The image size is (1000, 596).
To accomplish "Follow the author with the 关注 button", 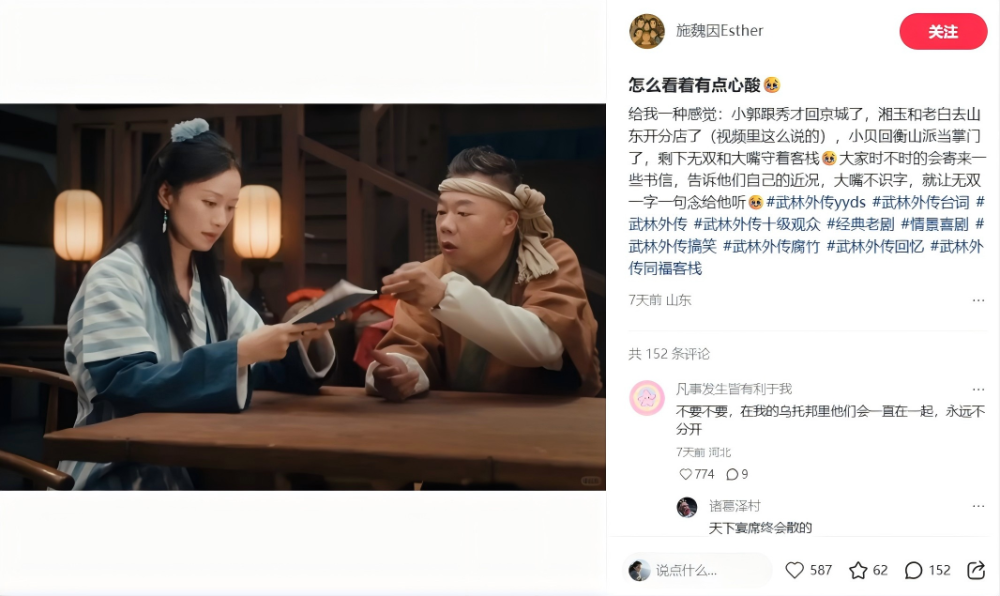I will (x=943, y=31).
